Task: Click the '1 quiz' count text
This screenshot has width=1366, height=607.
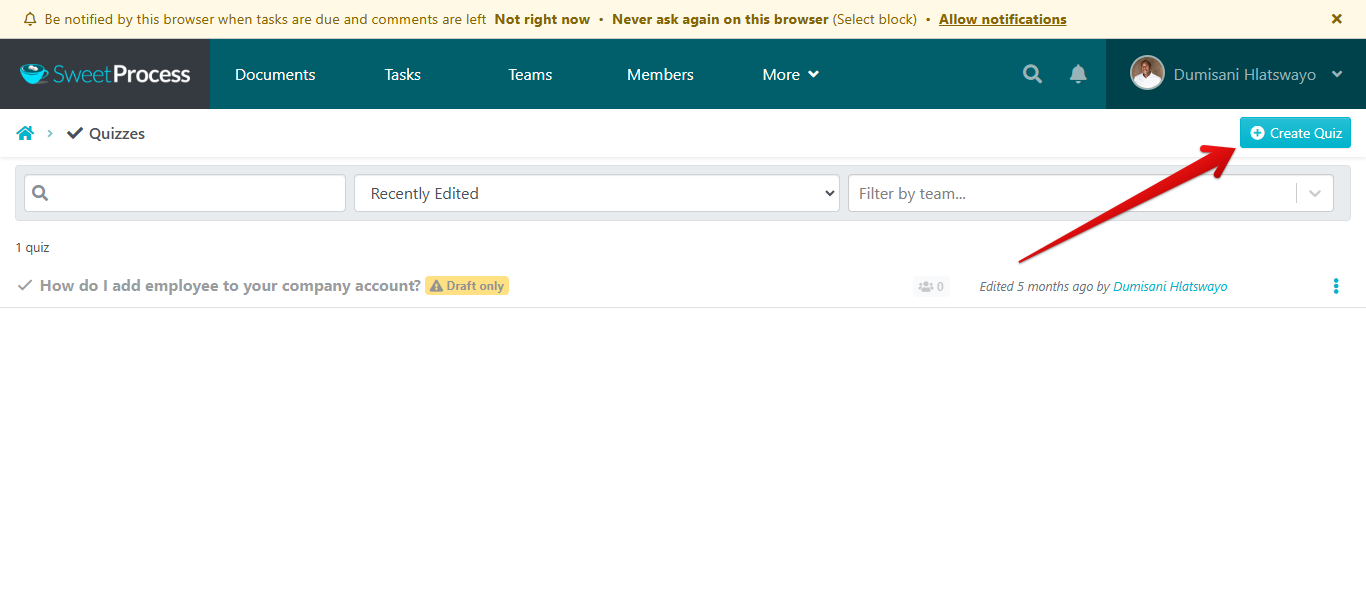Action: click(x=32, y=247)
